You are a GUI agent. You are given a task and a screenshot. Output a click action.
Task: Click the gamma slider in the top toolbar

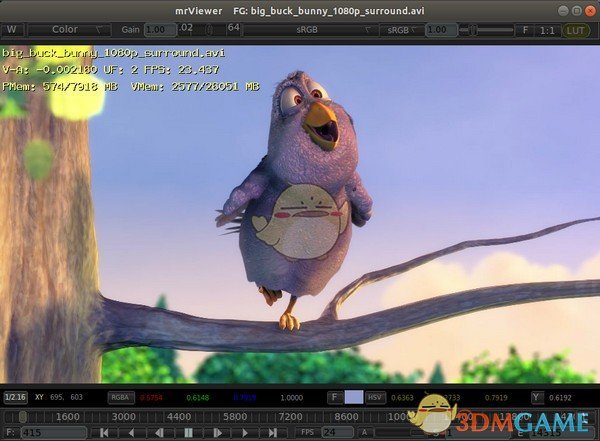point(486,29)
